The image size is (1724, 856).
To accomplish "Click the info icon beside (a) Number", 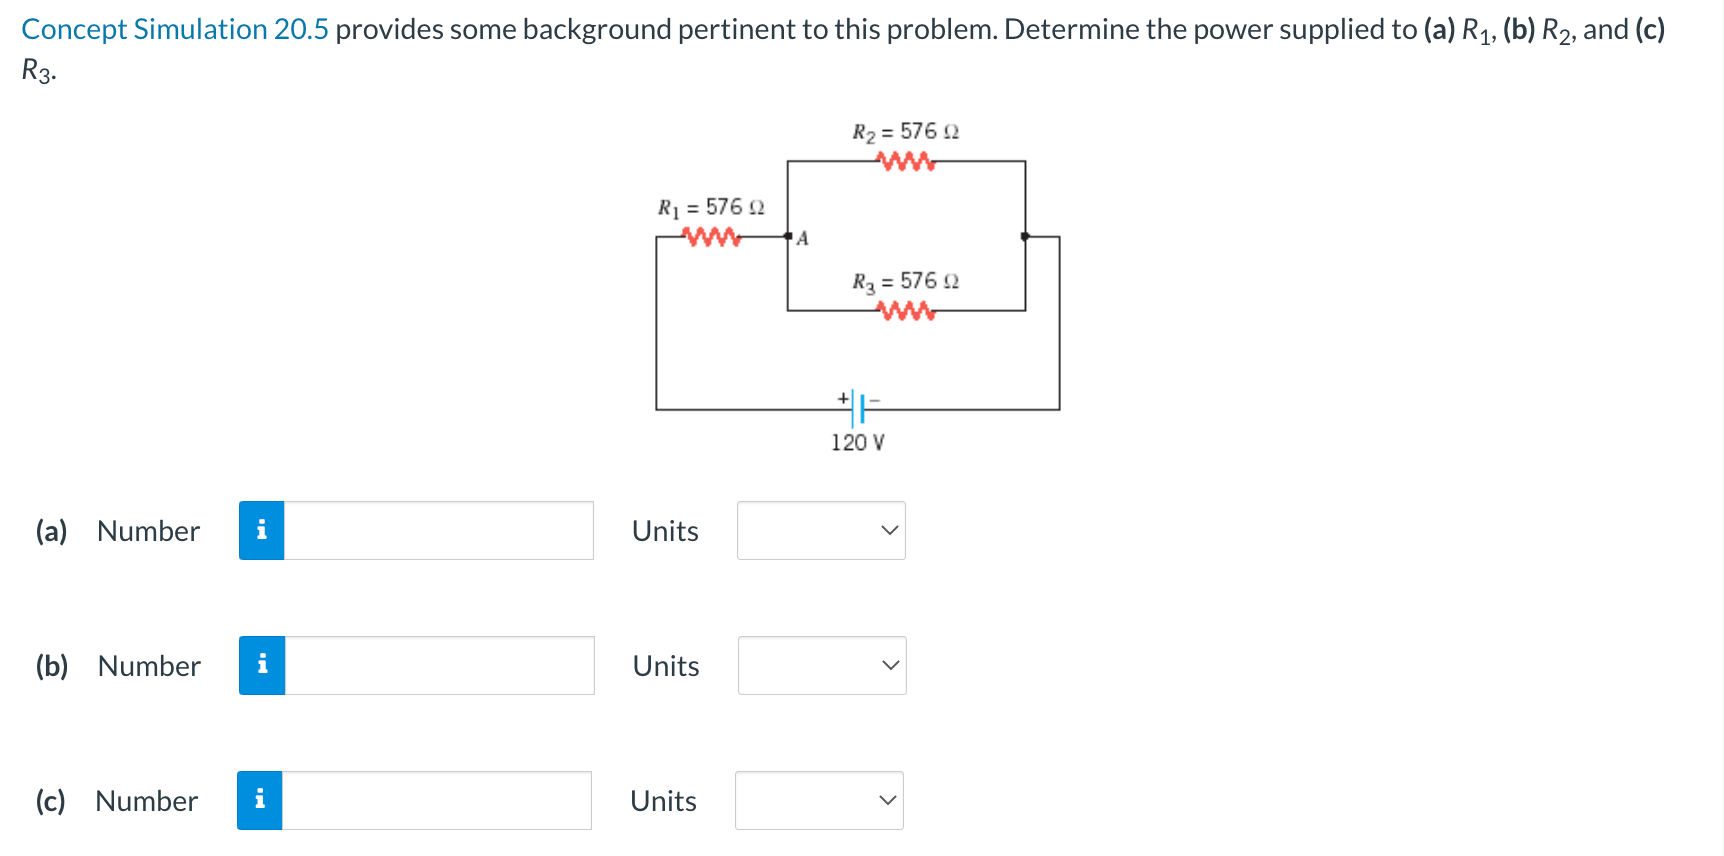I will [x=261, y=531].
